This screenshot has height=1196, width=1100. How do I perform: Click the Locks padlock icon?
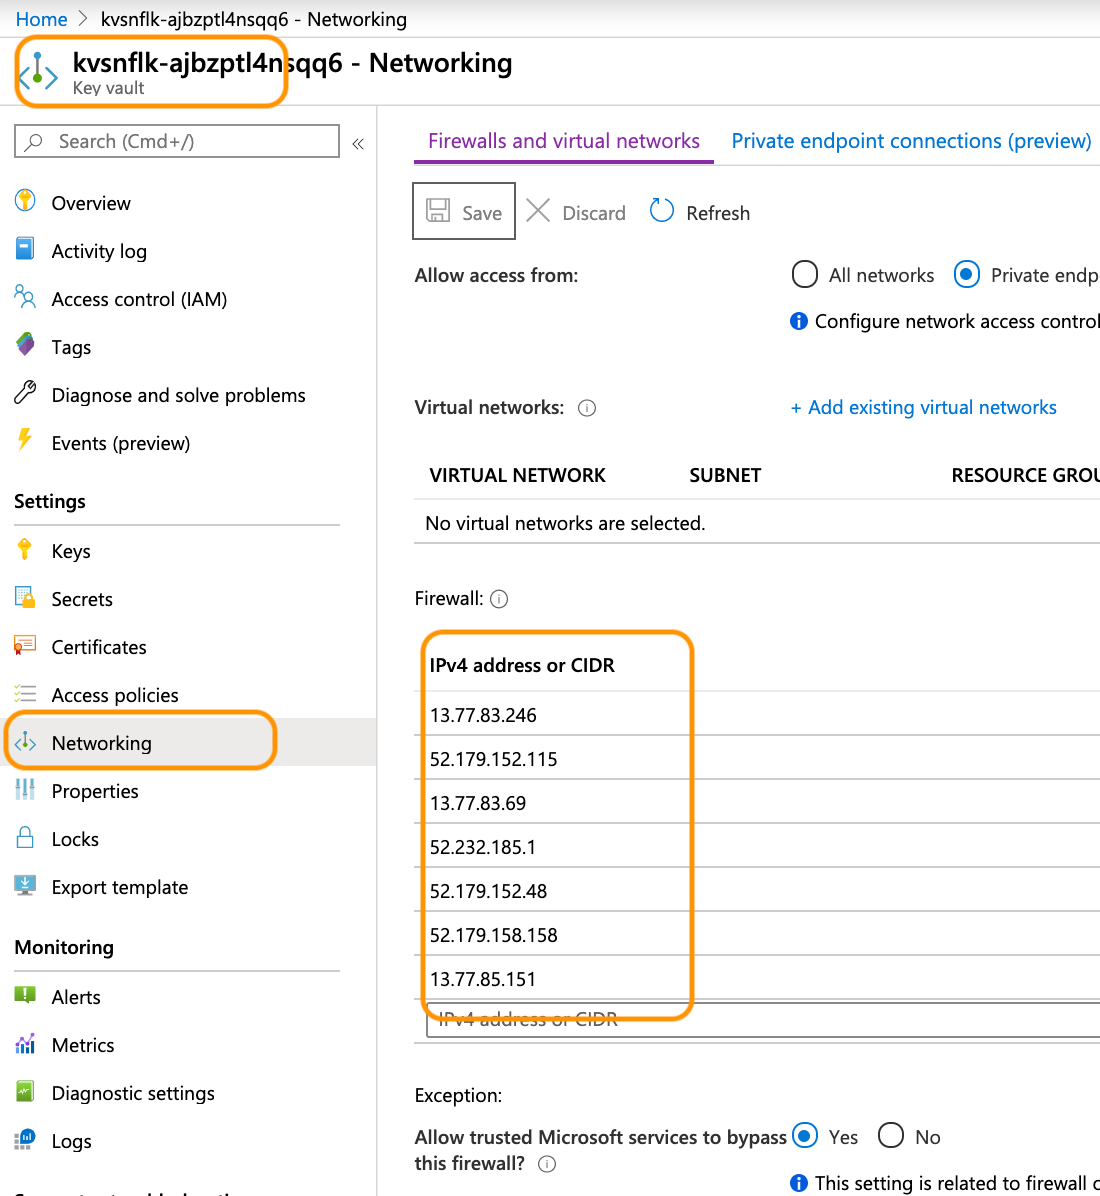coord(25,838)
